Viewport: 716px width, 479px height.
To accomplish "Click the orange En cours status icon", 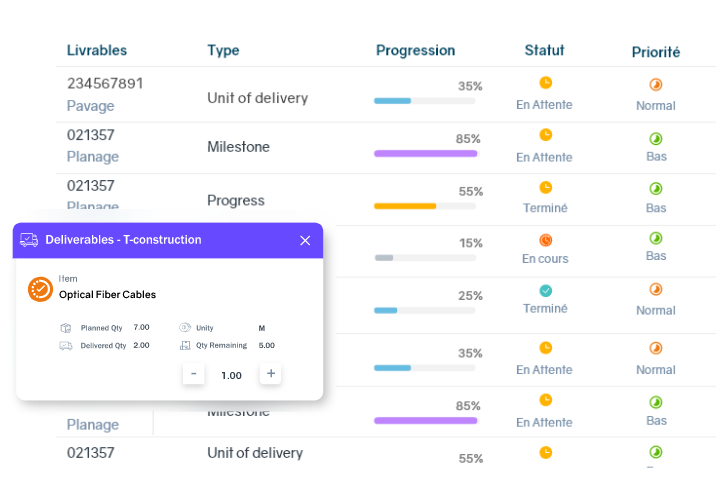I will point(545,240).
